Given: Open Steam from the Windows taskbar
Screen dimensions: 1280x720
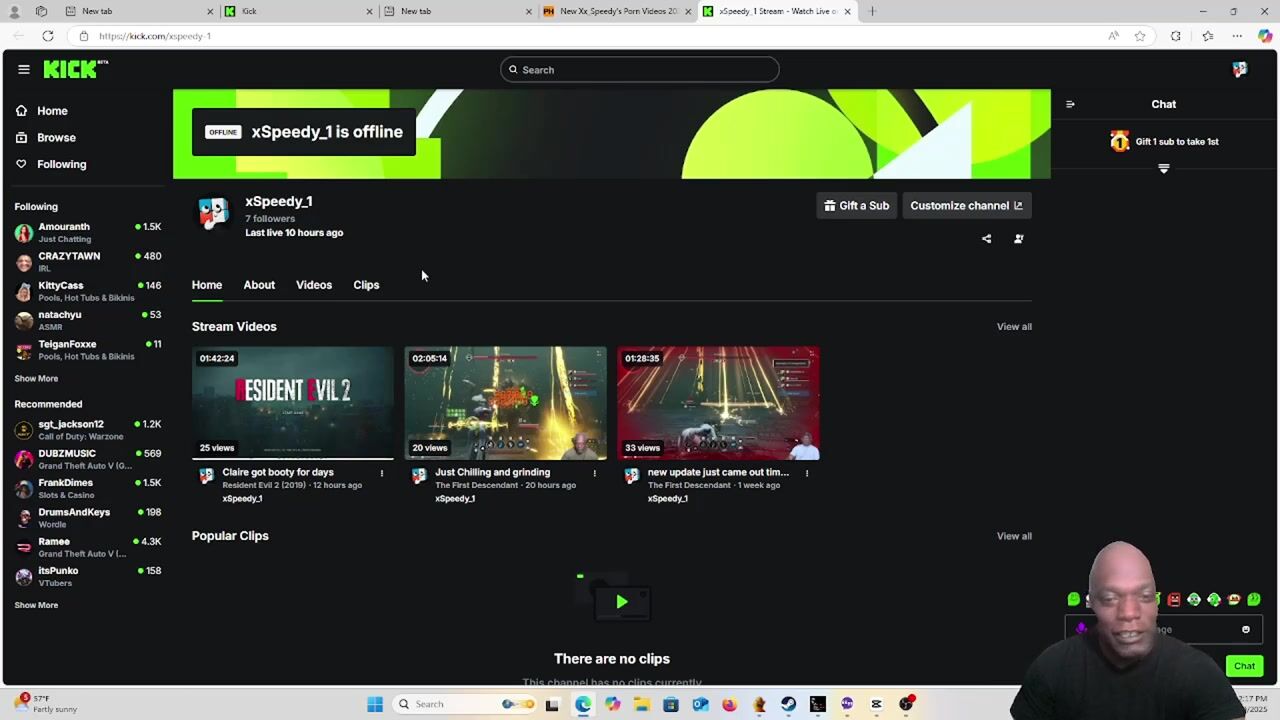Looking at the screenshot, I should click(788, 704).
